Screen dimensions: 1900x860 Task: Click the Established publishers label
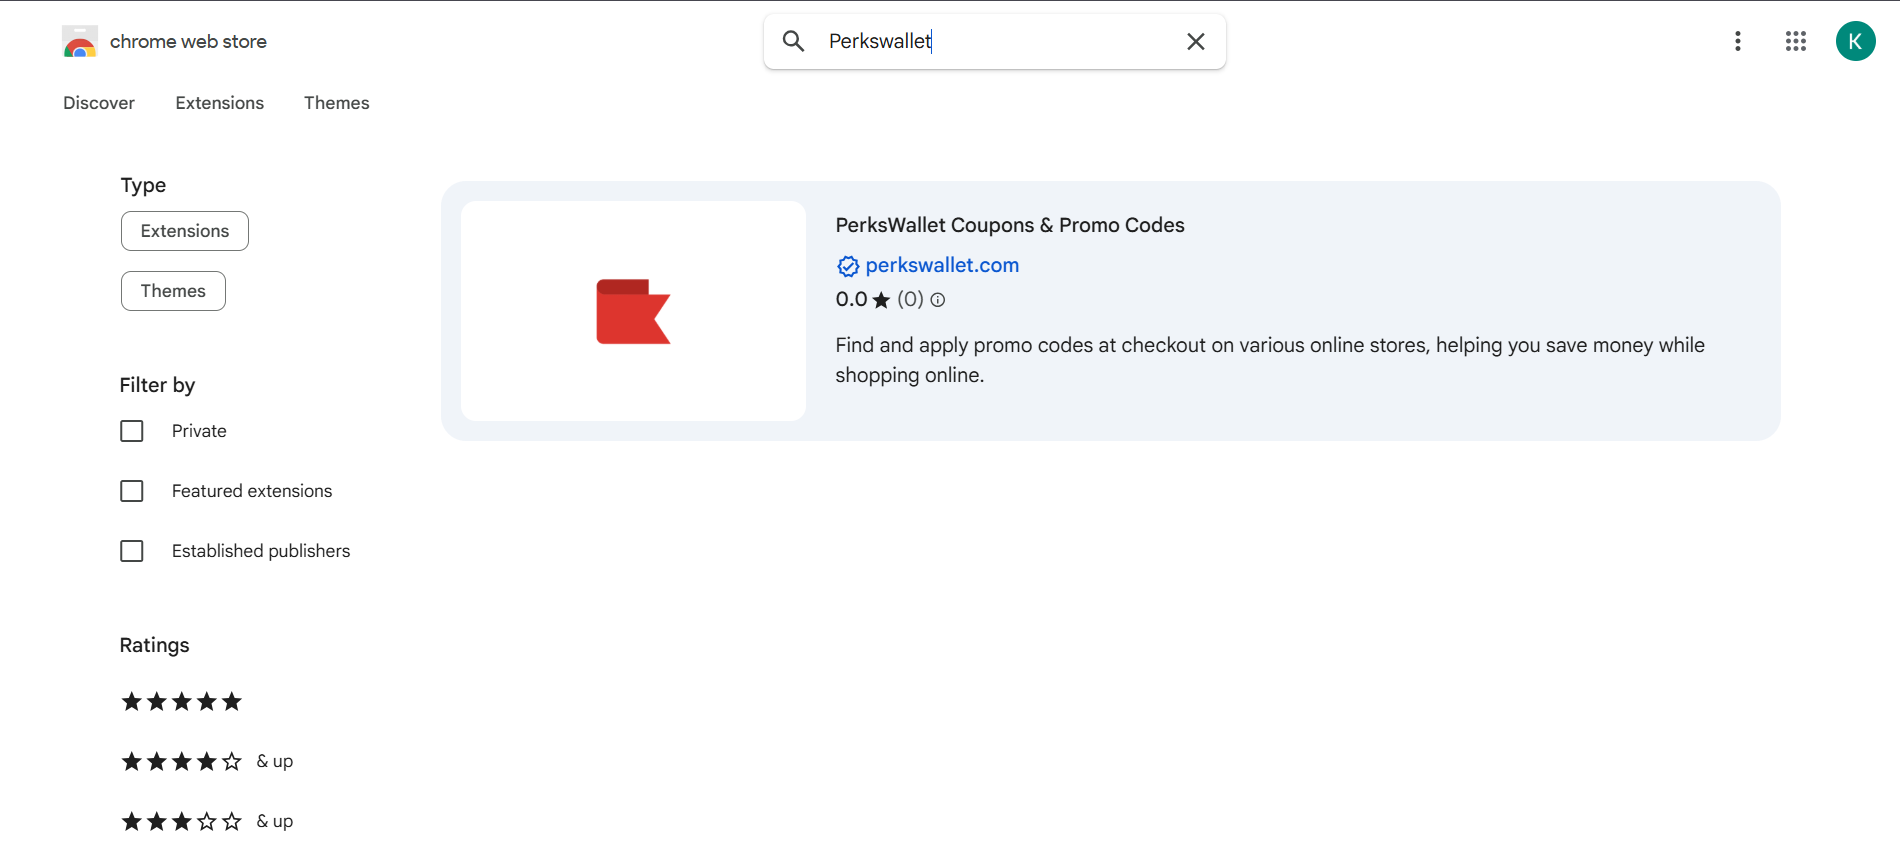[261, 551]
